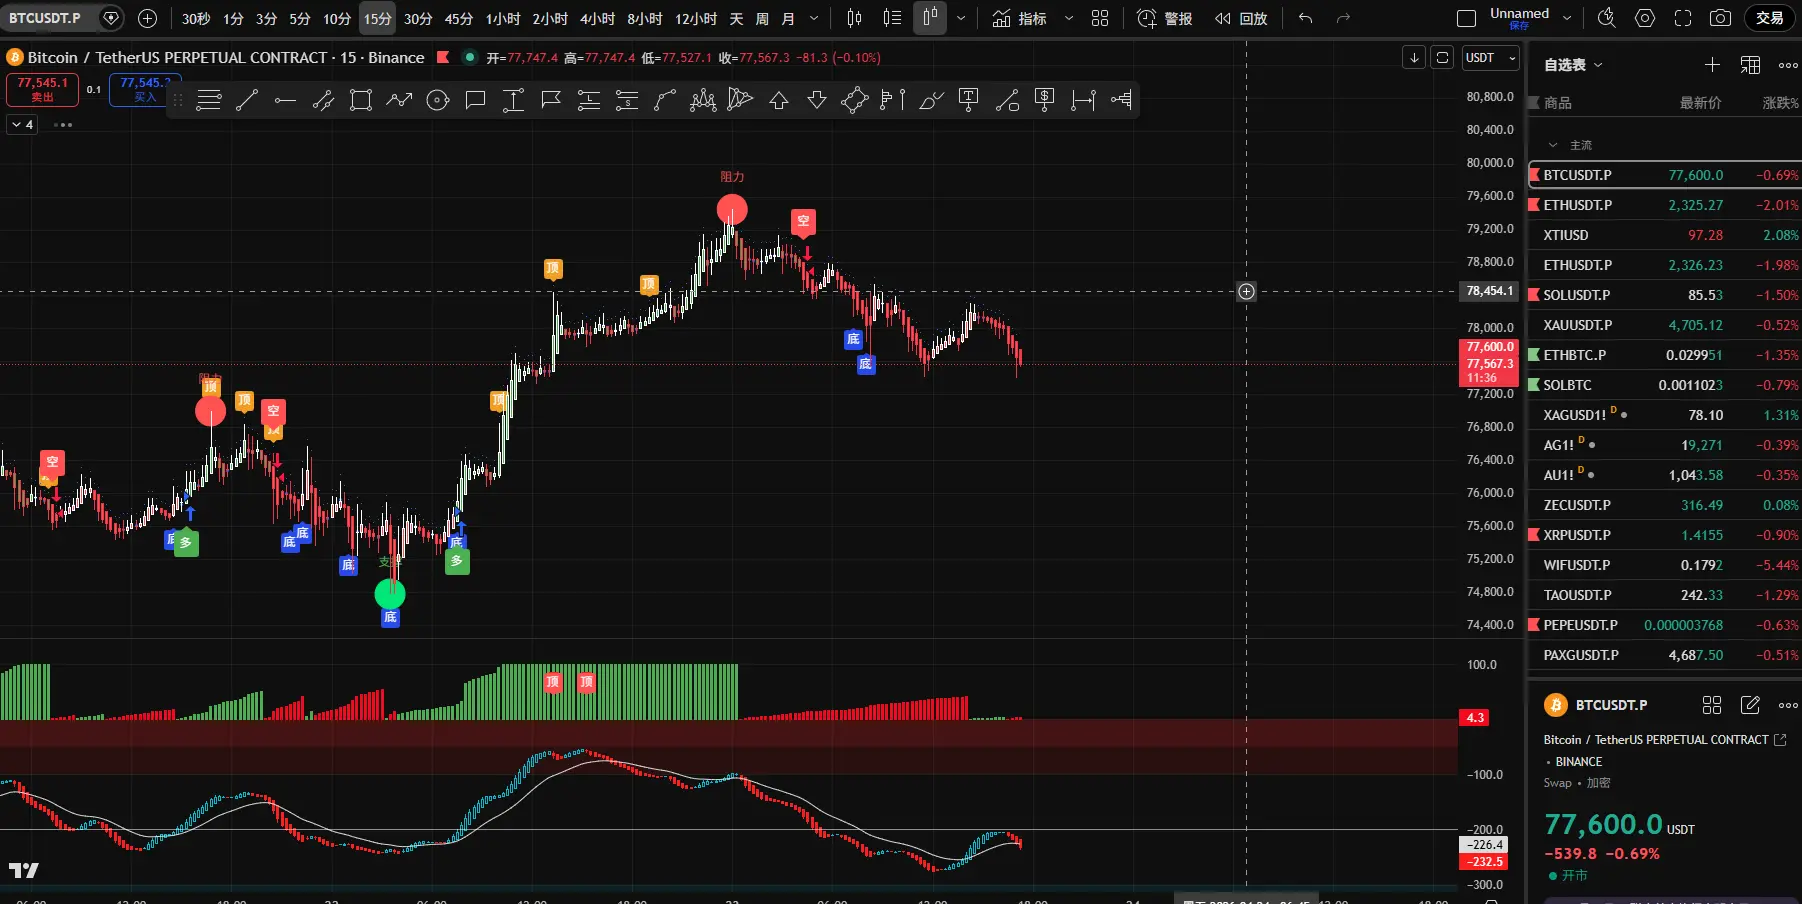Add a symbol to watchlist with plus icon
The width and height of the screenshot is (1802, 904).
coord(1712,65)
